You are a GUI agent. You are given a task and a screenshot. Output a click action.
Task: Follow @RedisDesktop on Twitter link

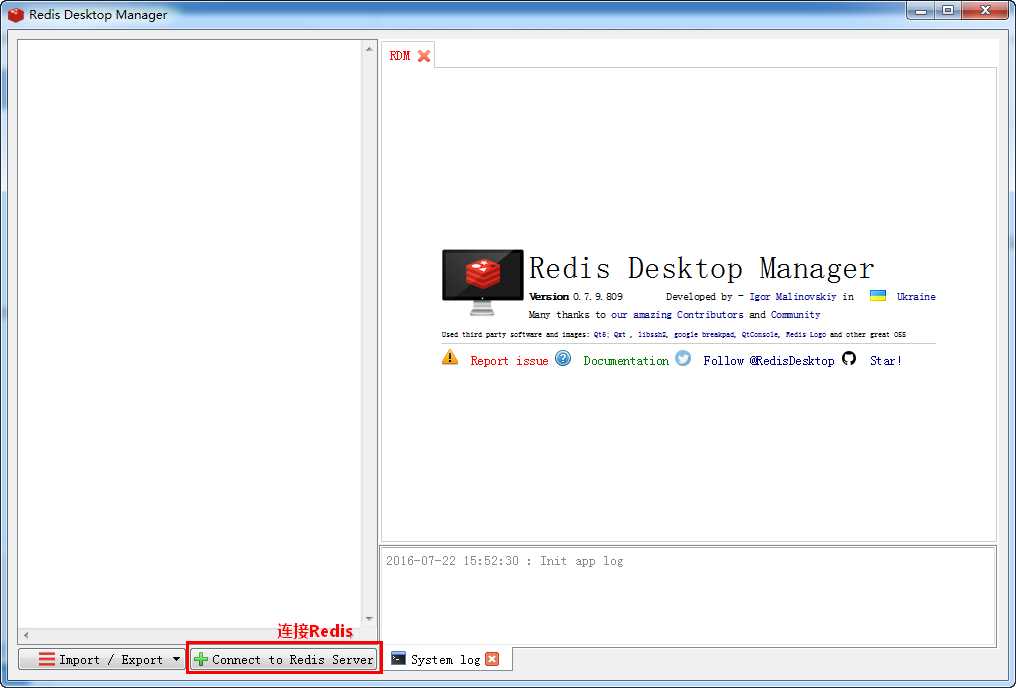(768, 361)
